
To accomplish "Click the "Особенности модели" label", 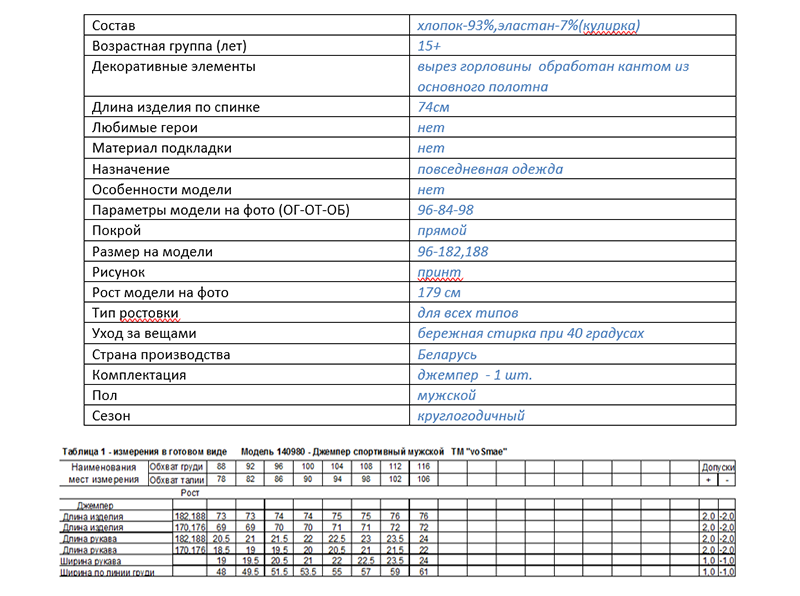I will (161, 189).
